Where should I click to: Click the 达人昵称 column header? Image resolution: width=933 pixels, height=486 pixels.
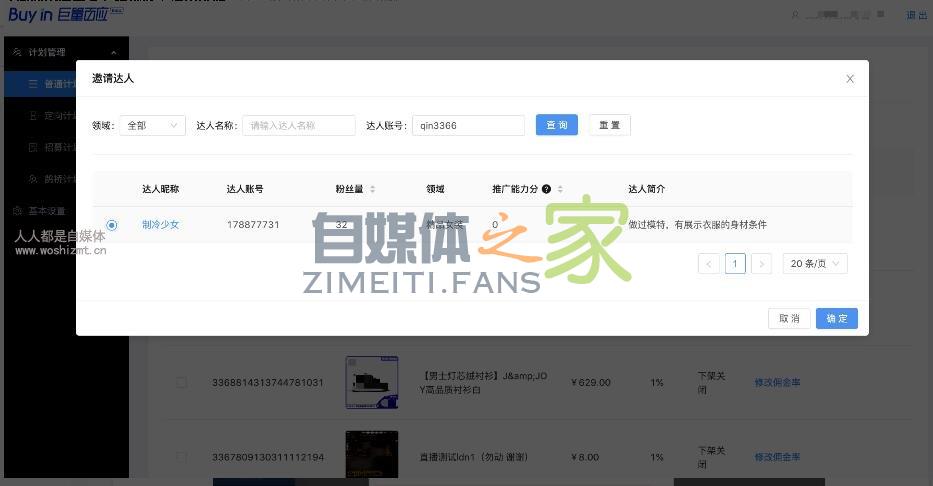[x=160, y=189]
